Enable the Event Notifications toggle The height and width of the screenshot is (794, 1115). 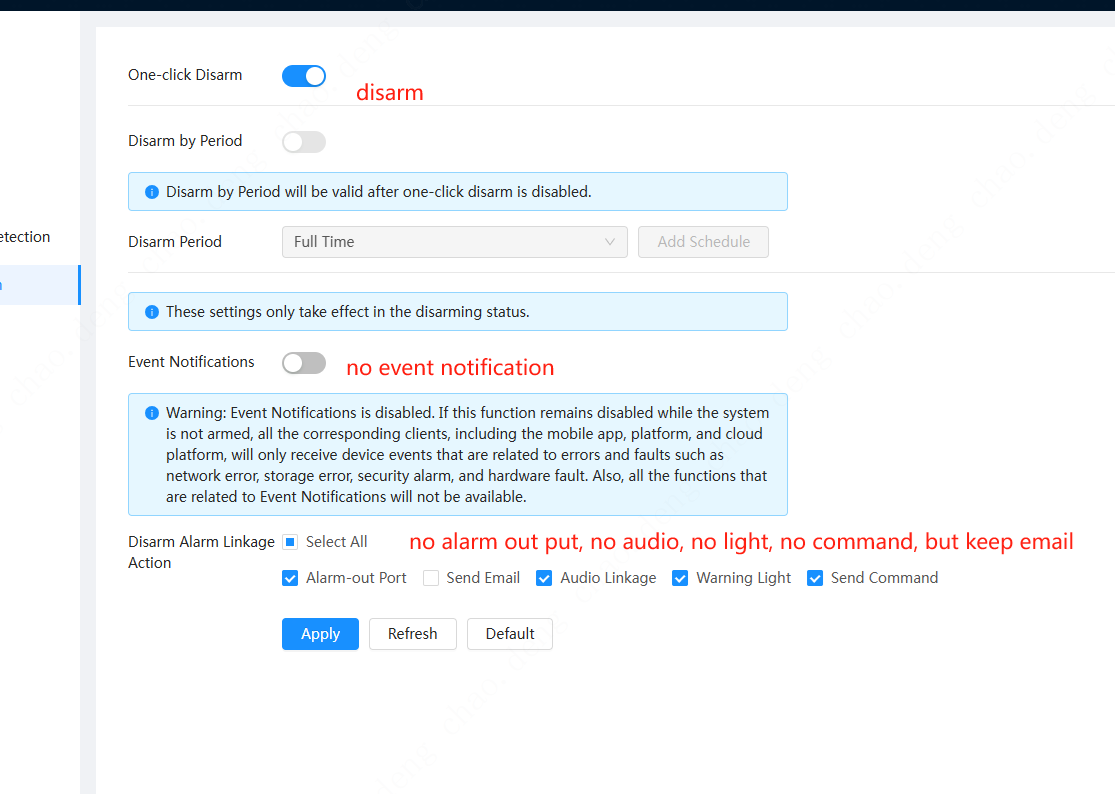tap(304, 363)
